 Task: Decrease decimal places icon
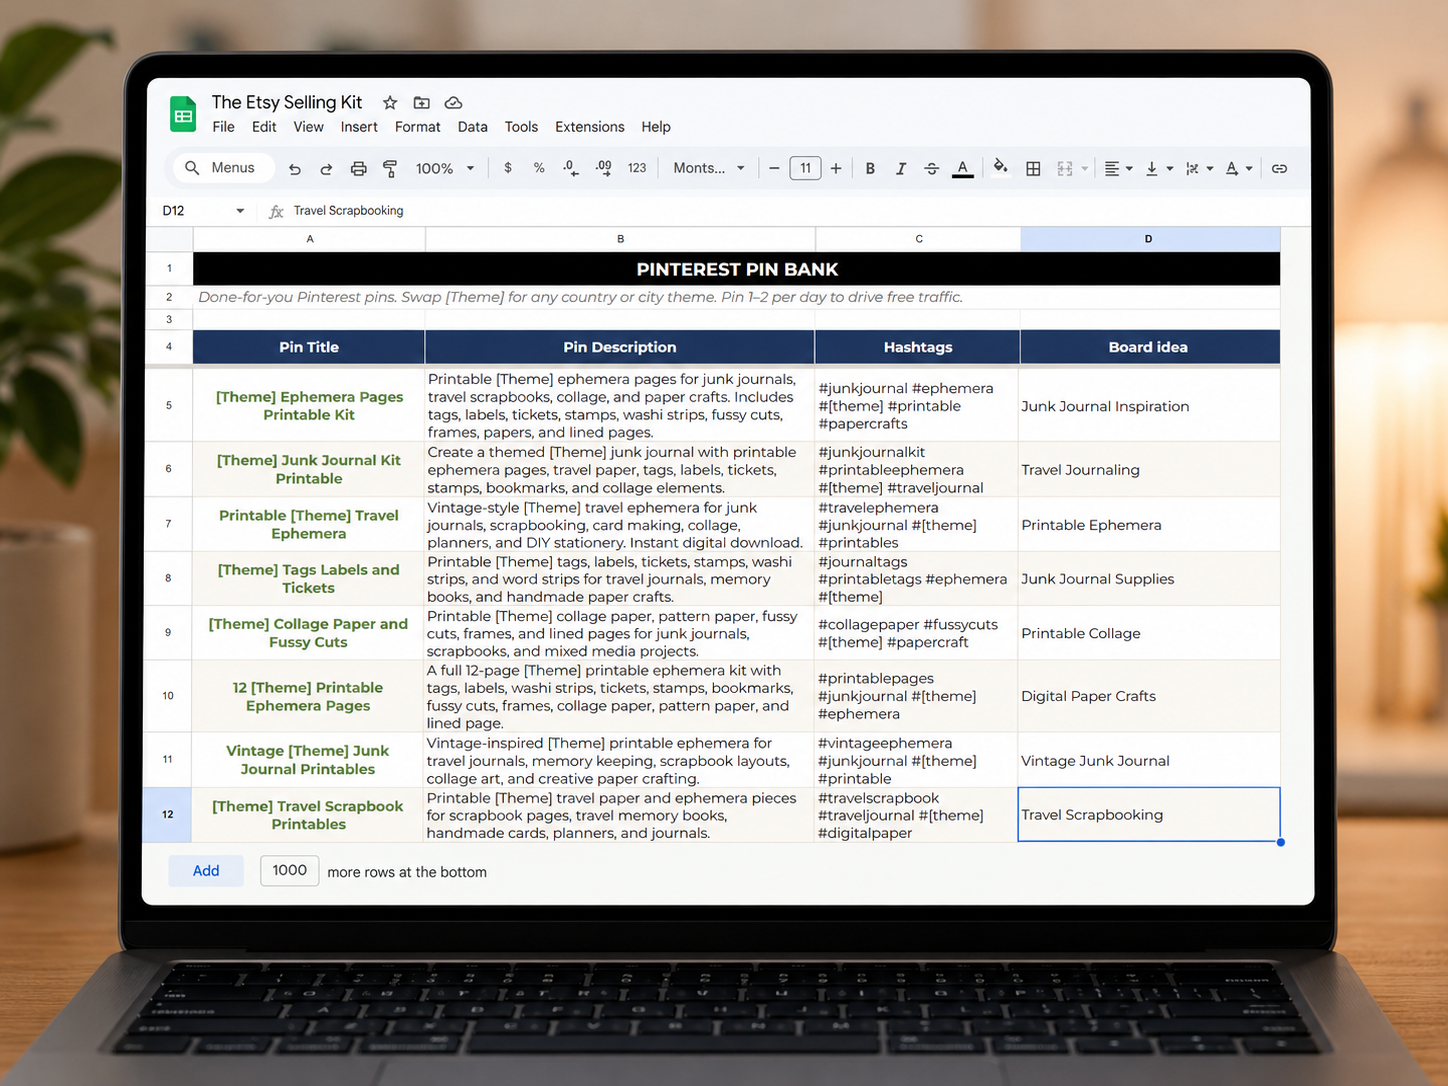(x=570, y=168)
